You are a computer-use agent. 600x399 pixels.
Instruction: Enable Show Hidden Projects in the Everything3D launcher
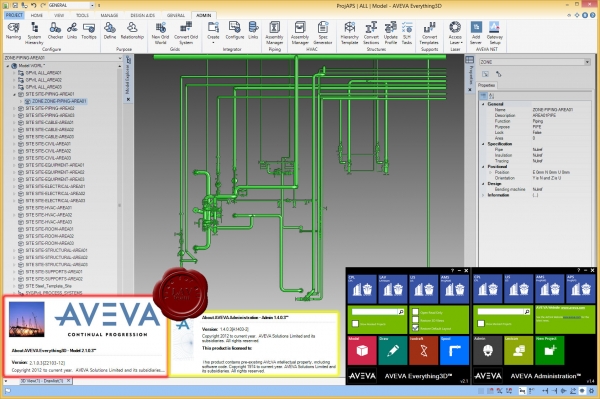355,324
